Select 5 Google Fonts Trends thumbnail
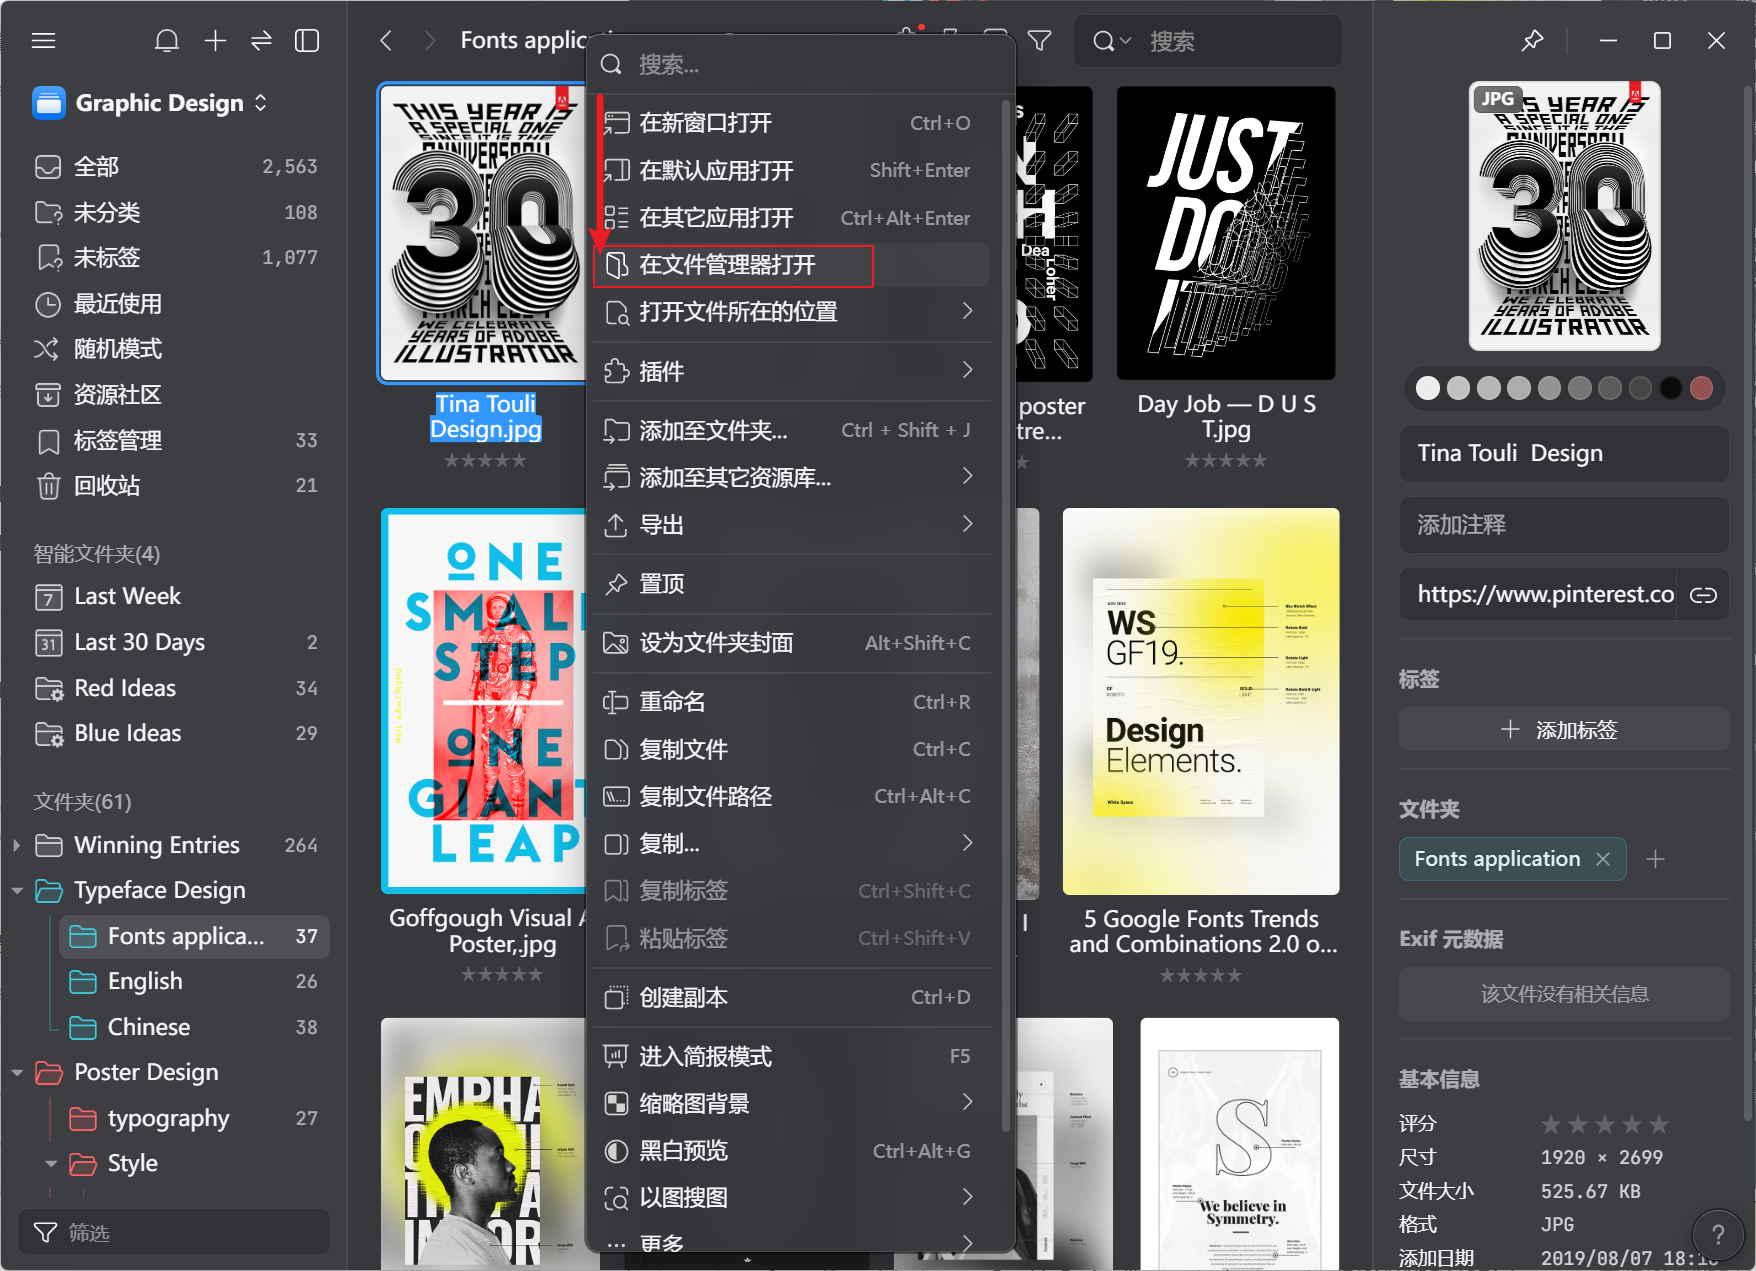This screenshot has height=1271, width=1756. point(1201,702)
